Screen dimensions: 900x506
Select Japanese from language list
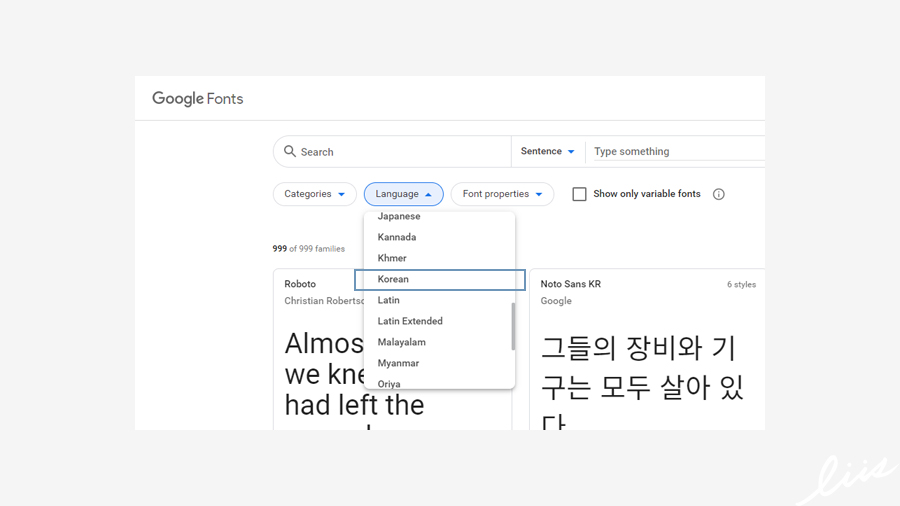pyautogui.click(x=440, y=216)
